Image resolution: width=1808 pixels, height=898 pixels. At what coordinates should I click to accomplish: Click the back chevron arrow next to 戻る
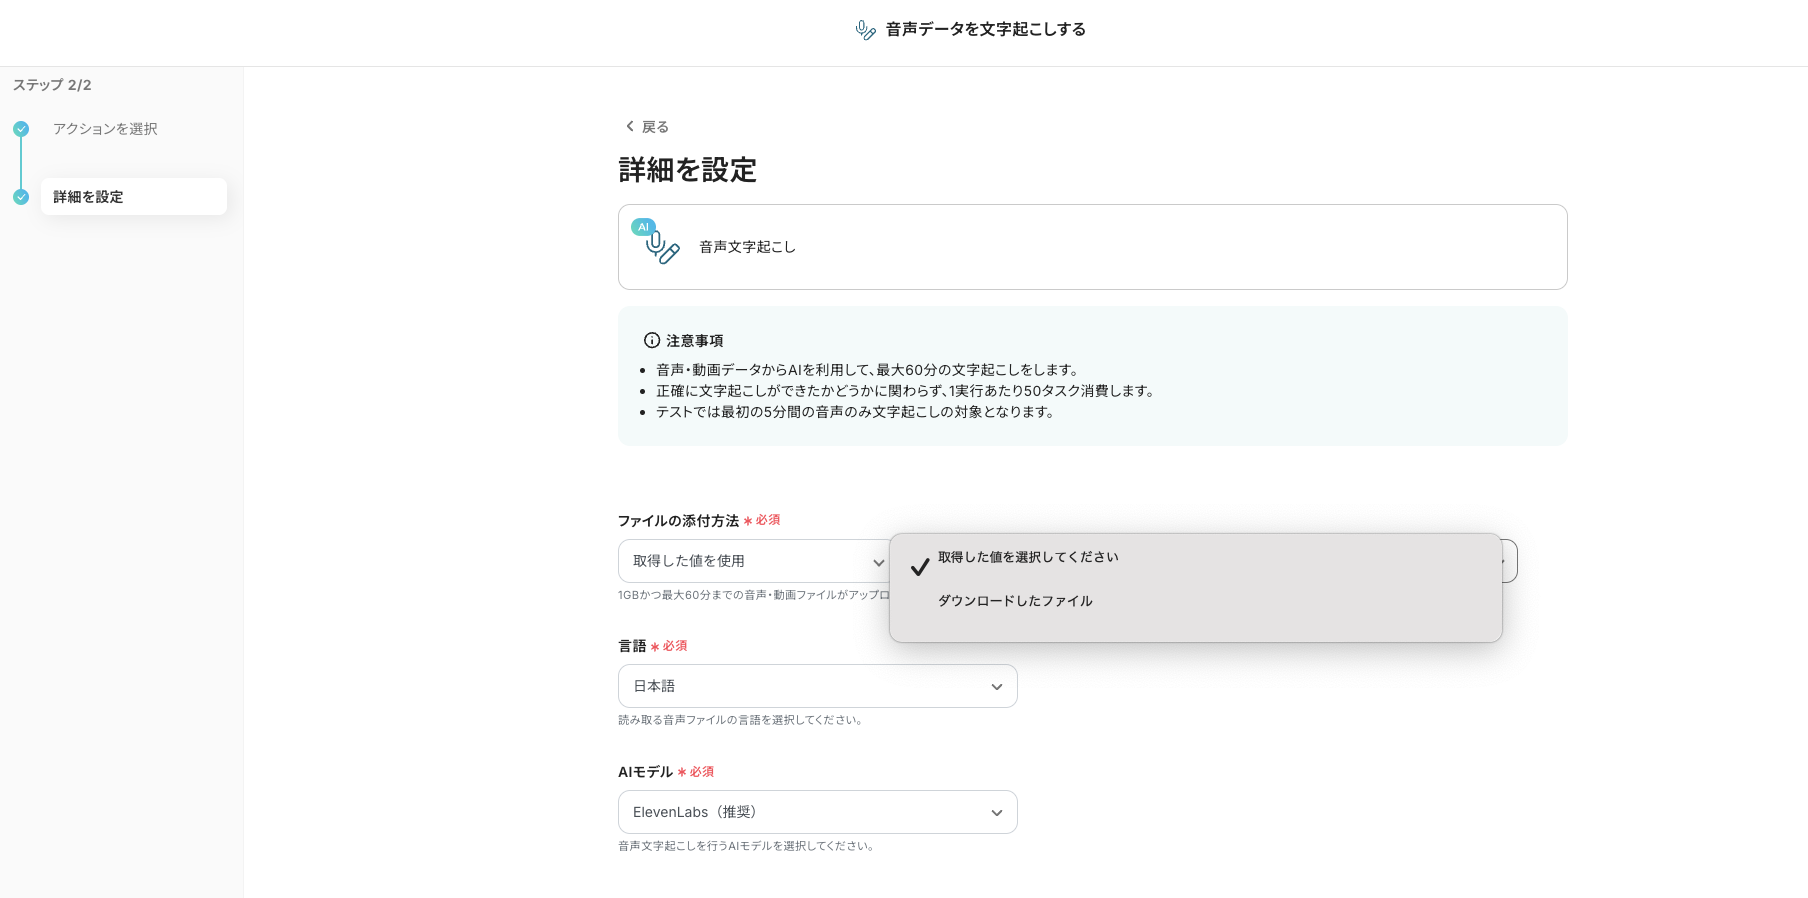(x=629, y=126)
